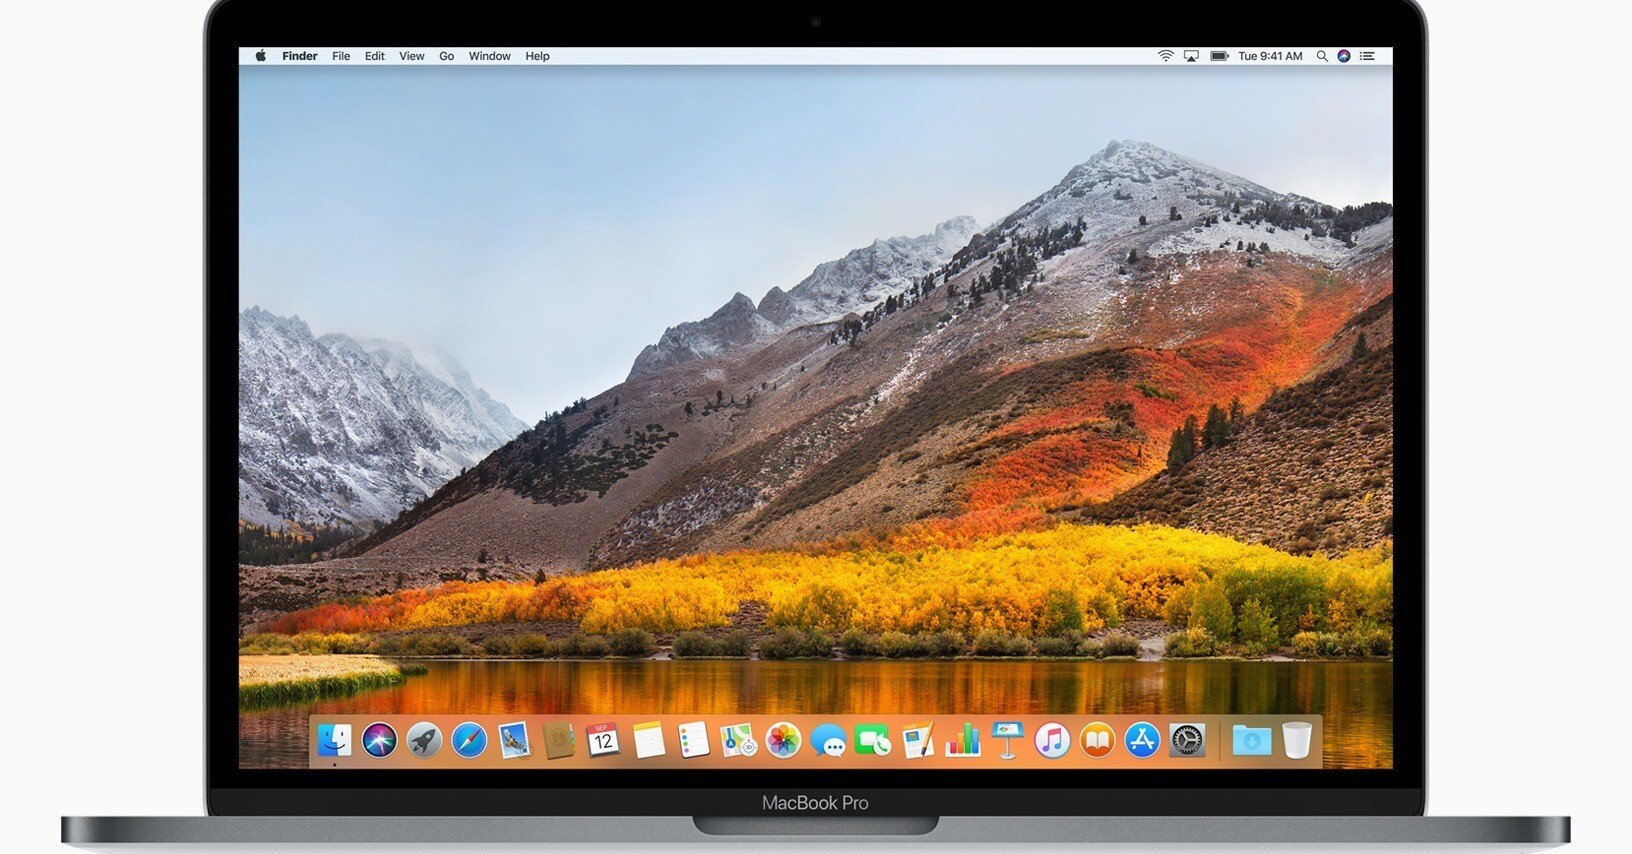This screenshot has width=1632, height=854.
Task: Click Siri icon in menu bar
Action: tap(1344, 56)
